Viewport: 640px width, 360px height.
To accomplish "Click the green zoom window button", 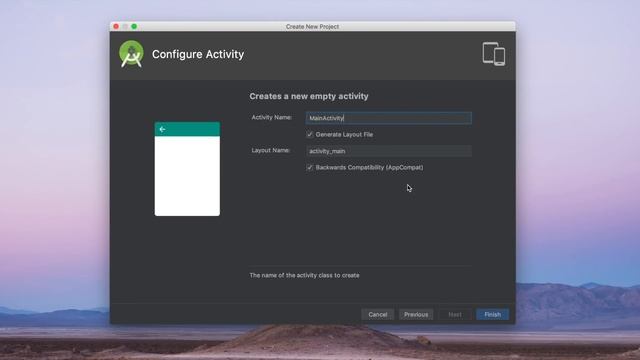I will pos(134,26).
